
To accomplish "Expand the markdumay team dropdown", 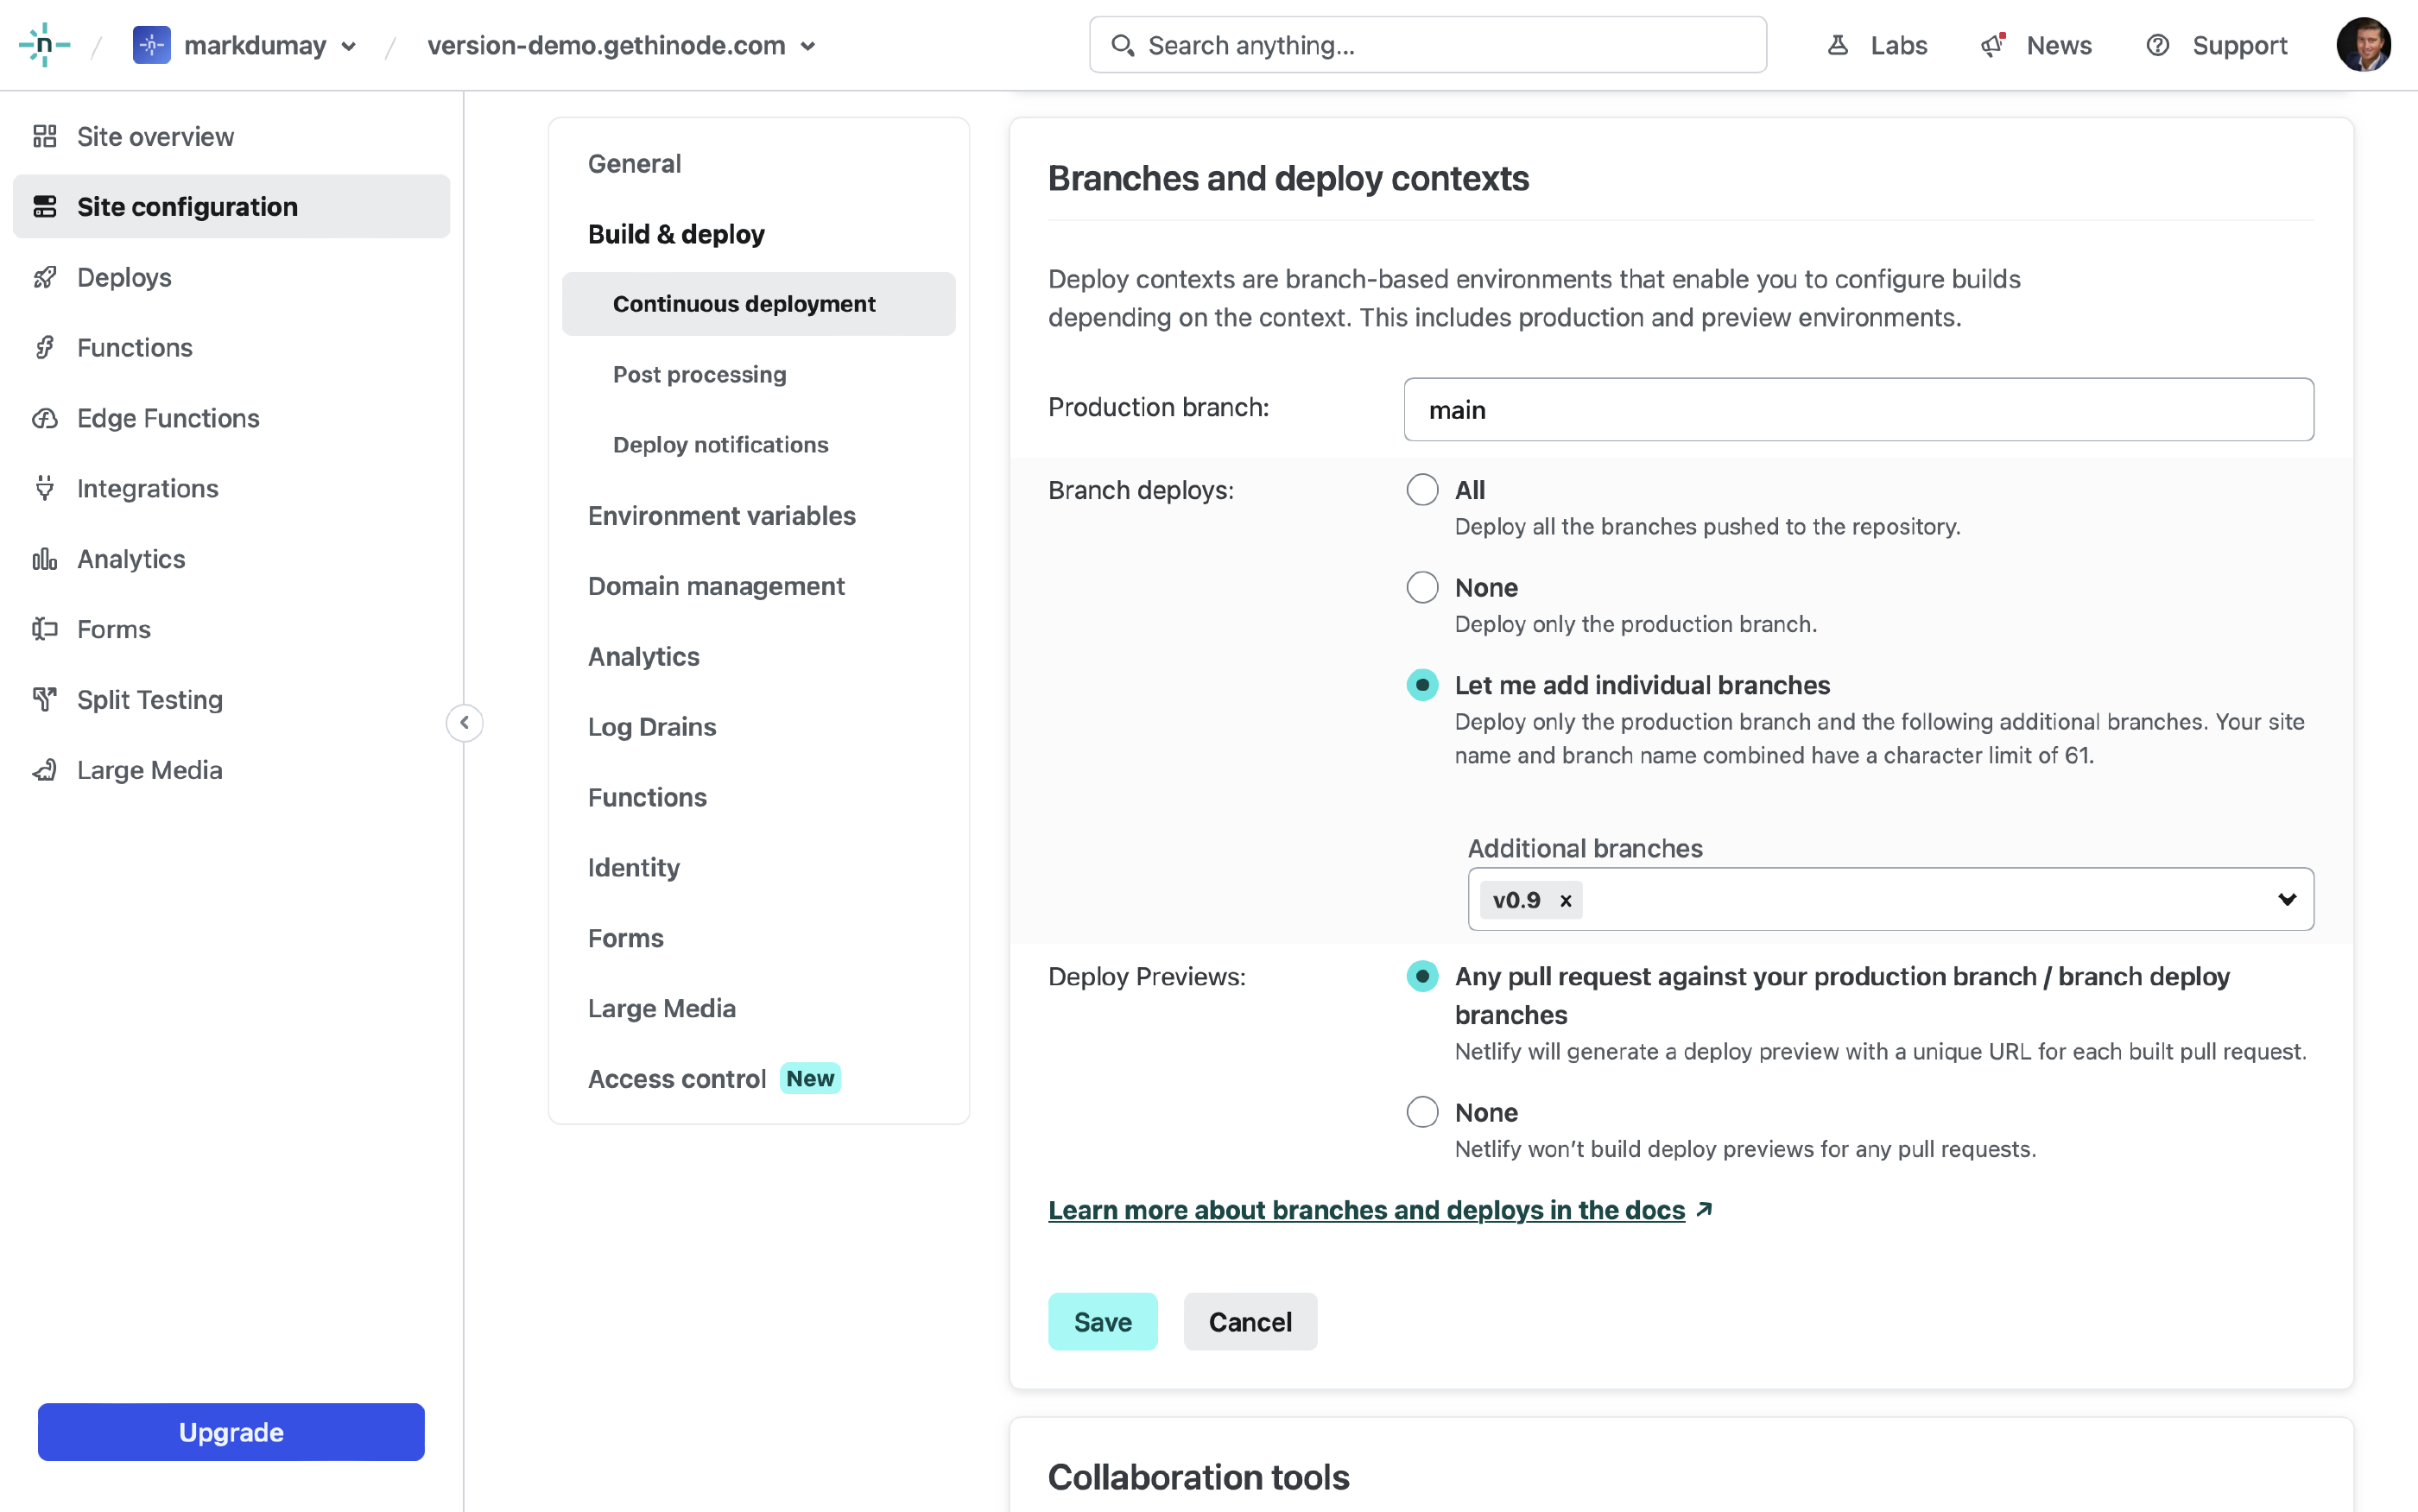I will (349, 46).
